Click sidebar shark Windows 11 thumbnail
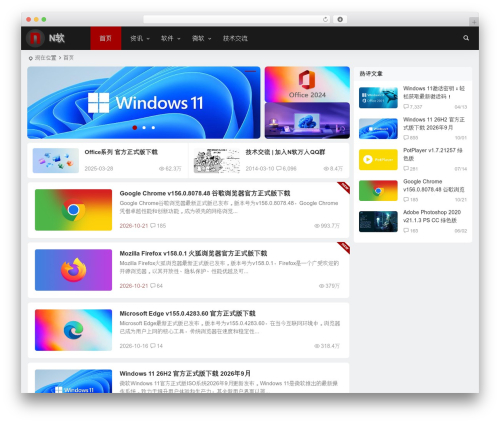The width and height of the screenshot is (500, 423). [378, 98]
